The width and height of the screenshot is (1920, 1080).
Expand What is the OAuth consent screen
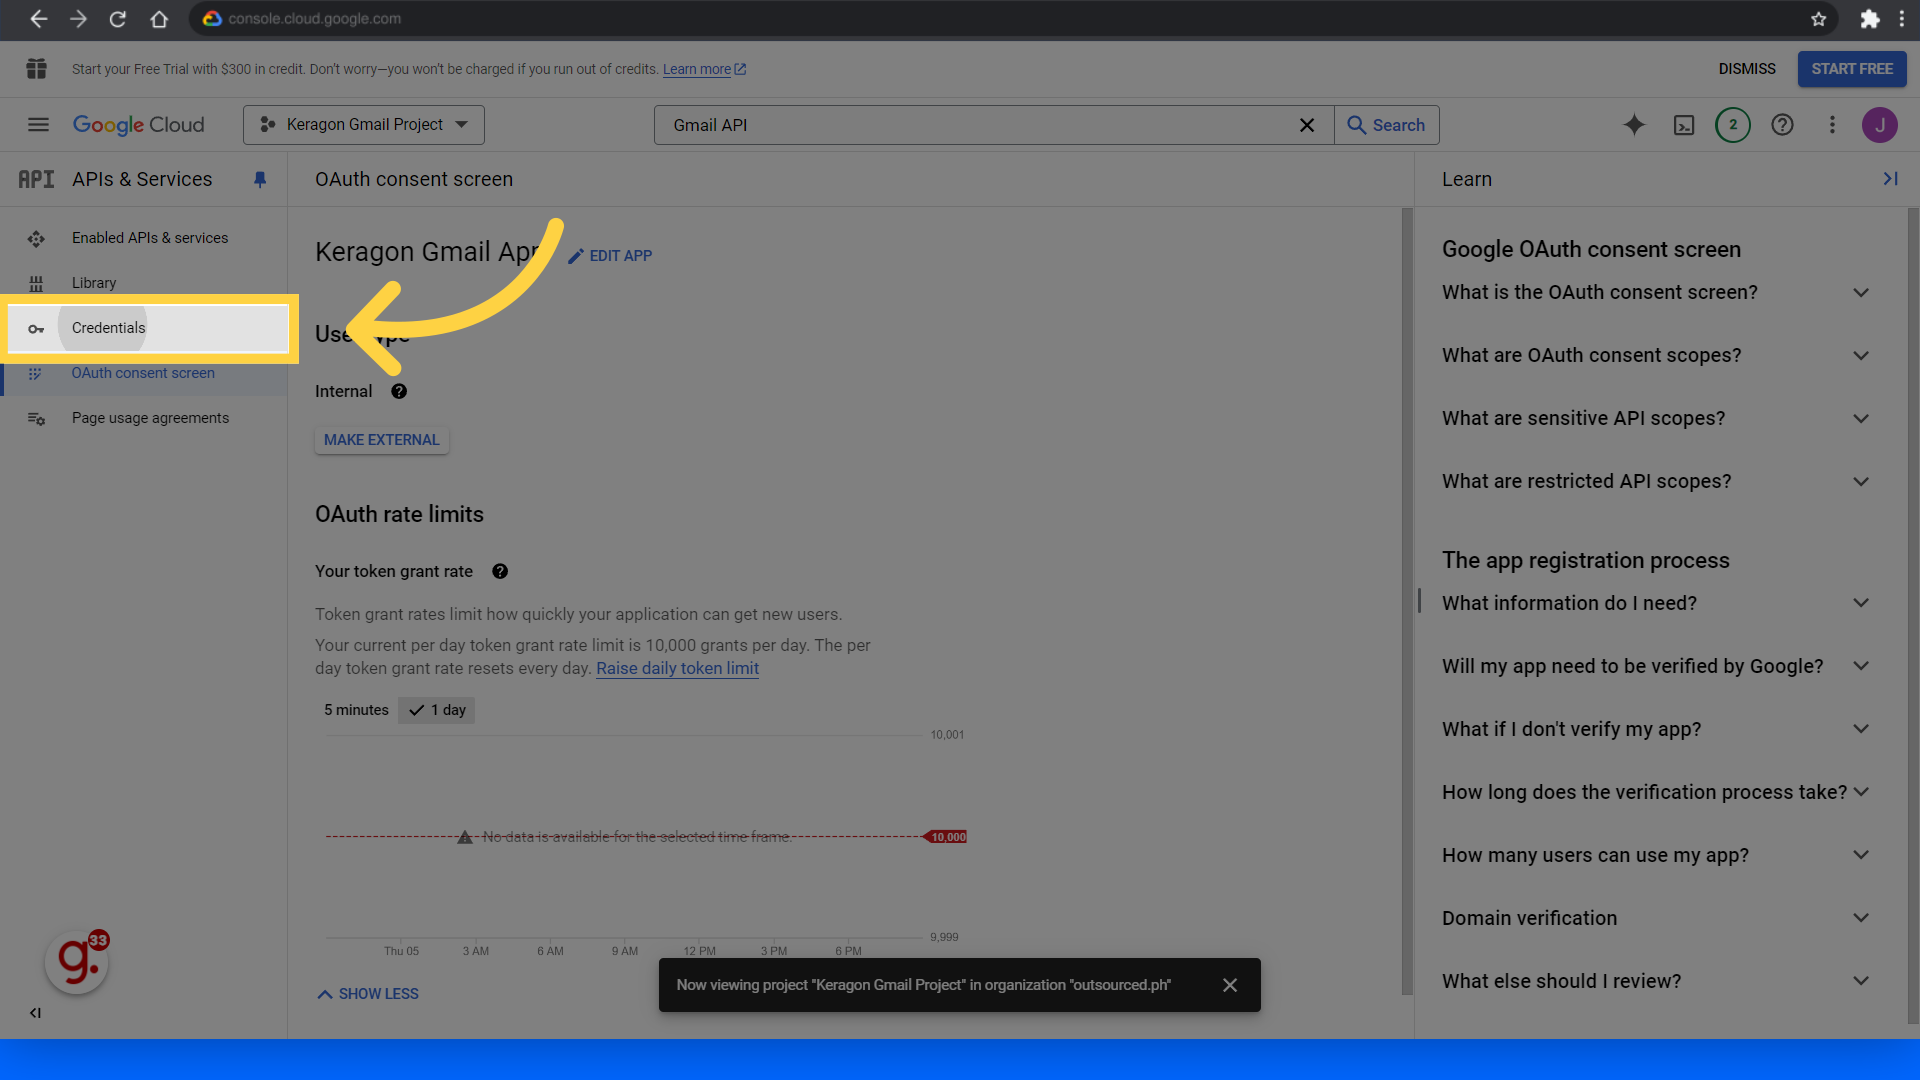pyautogui.click(x=1656, y=293)
